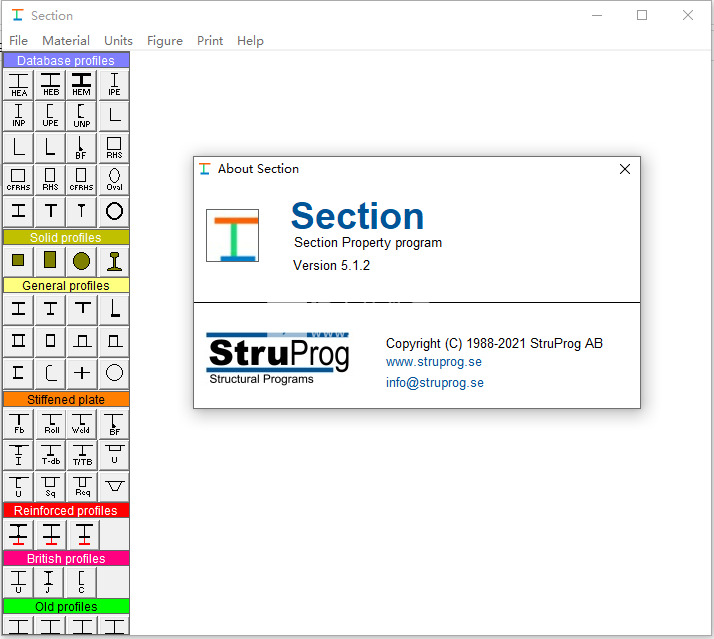Pick the tall rectangular CFRHS profile
The height and width of the screenshot is (639, 714).
click(x=82, y=180)
